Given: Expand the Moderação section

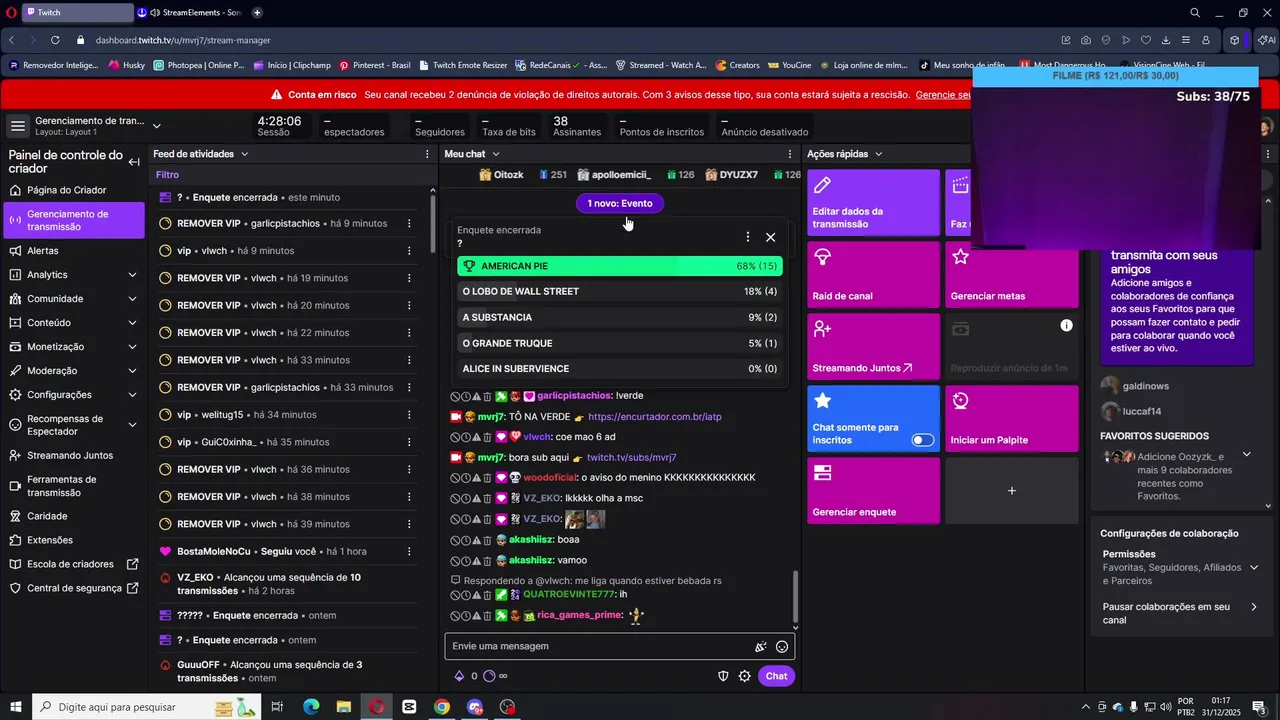Looking at the screenshot, I should (132, 371).
